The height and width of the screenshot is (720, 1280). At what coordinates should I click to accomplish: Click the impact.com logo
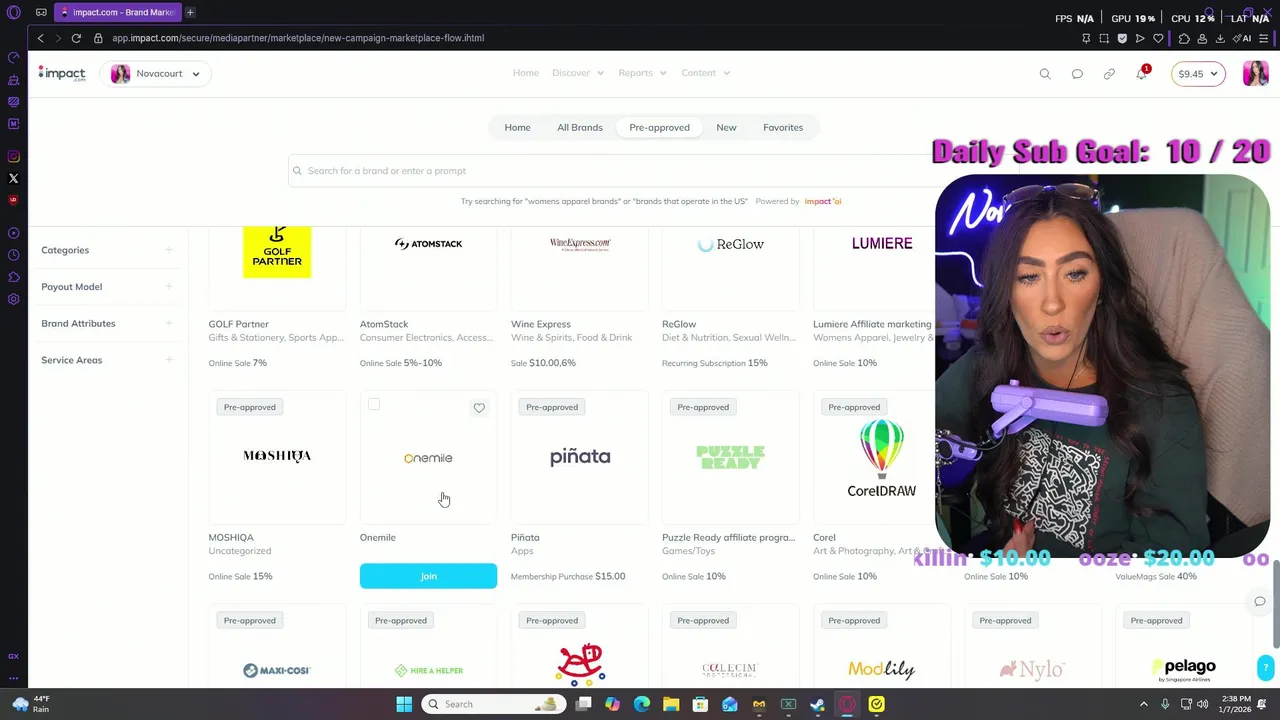(62, 73)
